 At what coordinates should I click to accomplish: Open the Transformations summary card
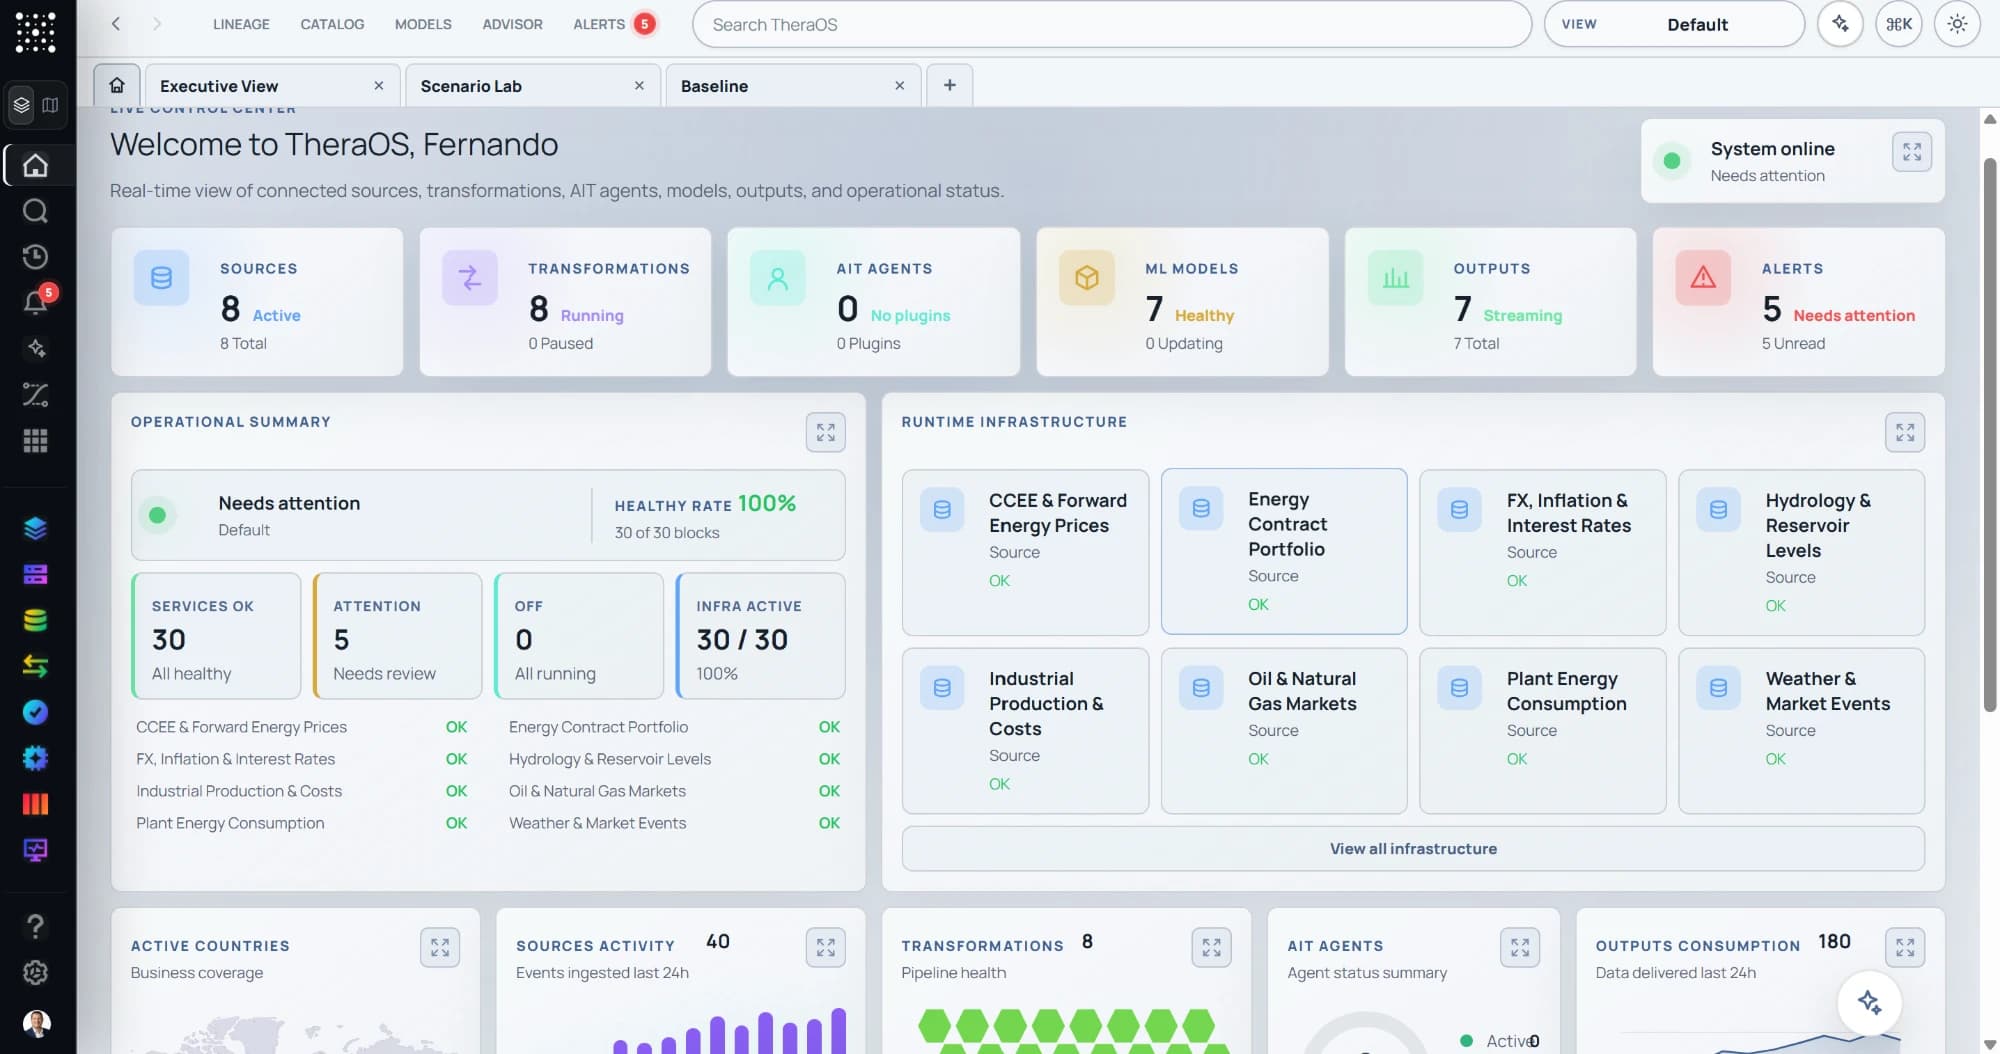(565, 302)
